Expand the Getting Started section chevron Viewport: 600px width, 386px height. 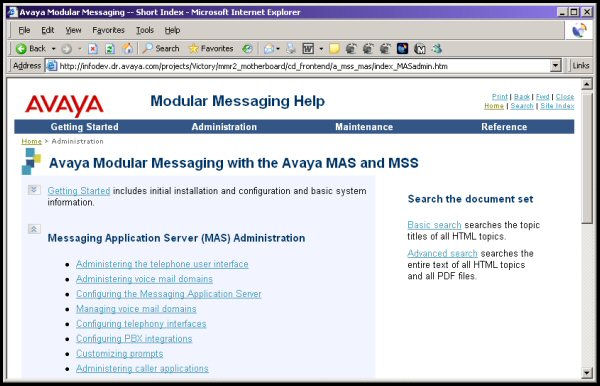coord(34,190)
